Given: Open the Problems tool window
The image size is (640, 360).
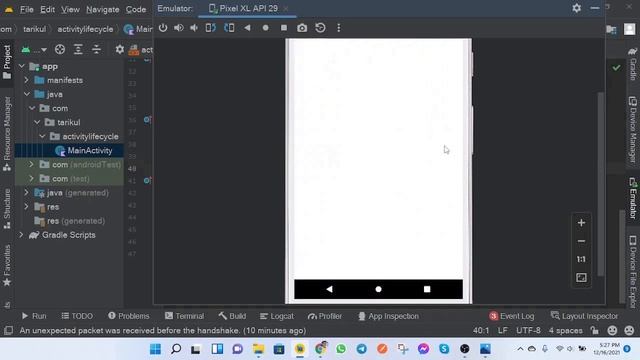Looking at the screenshot, I should (x=129, y=316).
